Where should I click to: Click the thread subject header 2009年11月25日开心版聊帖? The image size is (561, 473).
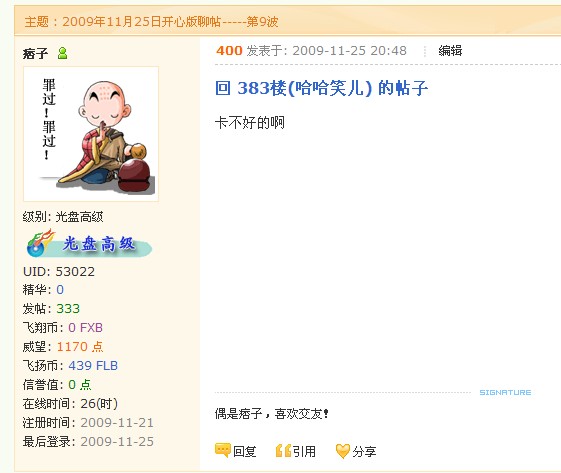[x=151, y=22]
